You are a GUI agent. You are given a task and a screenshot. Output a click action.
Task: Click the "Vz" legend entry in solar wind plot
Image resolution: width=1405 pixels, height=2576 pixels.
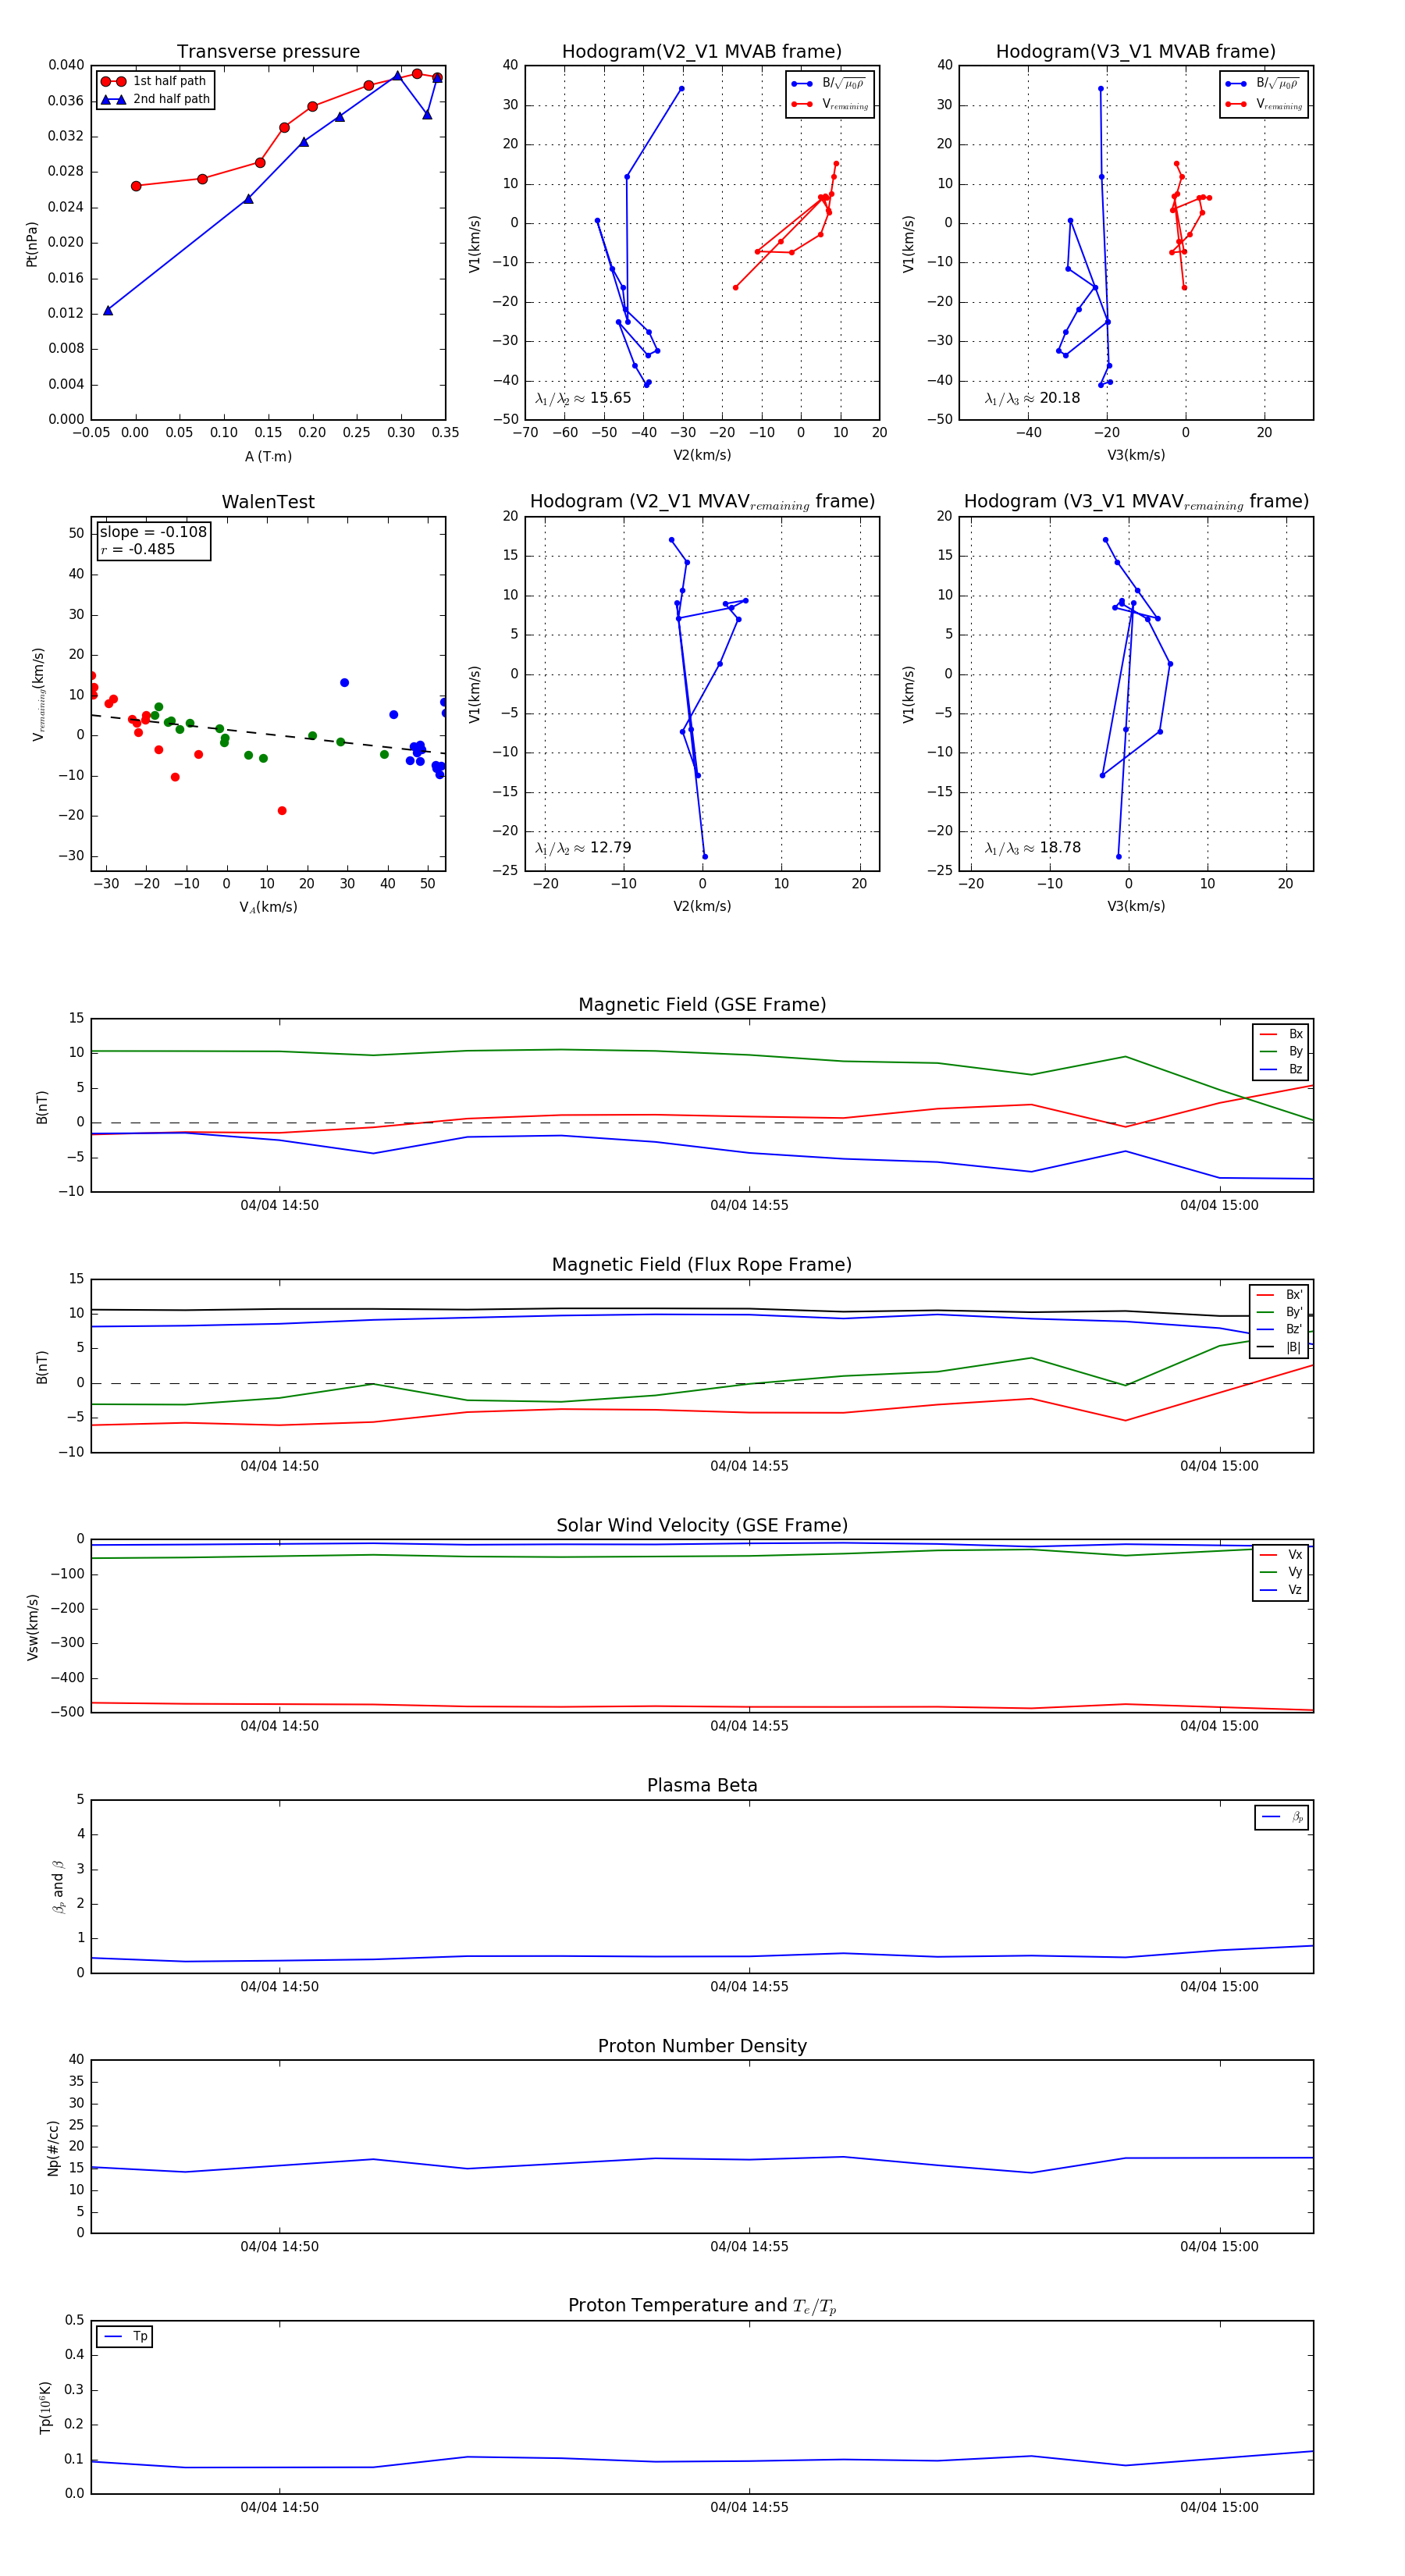coord(1281,1590)
